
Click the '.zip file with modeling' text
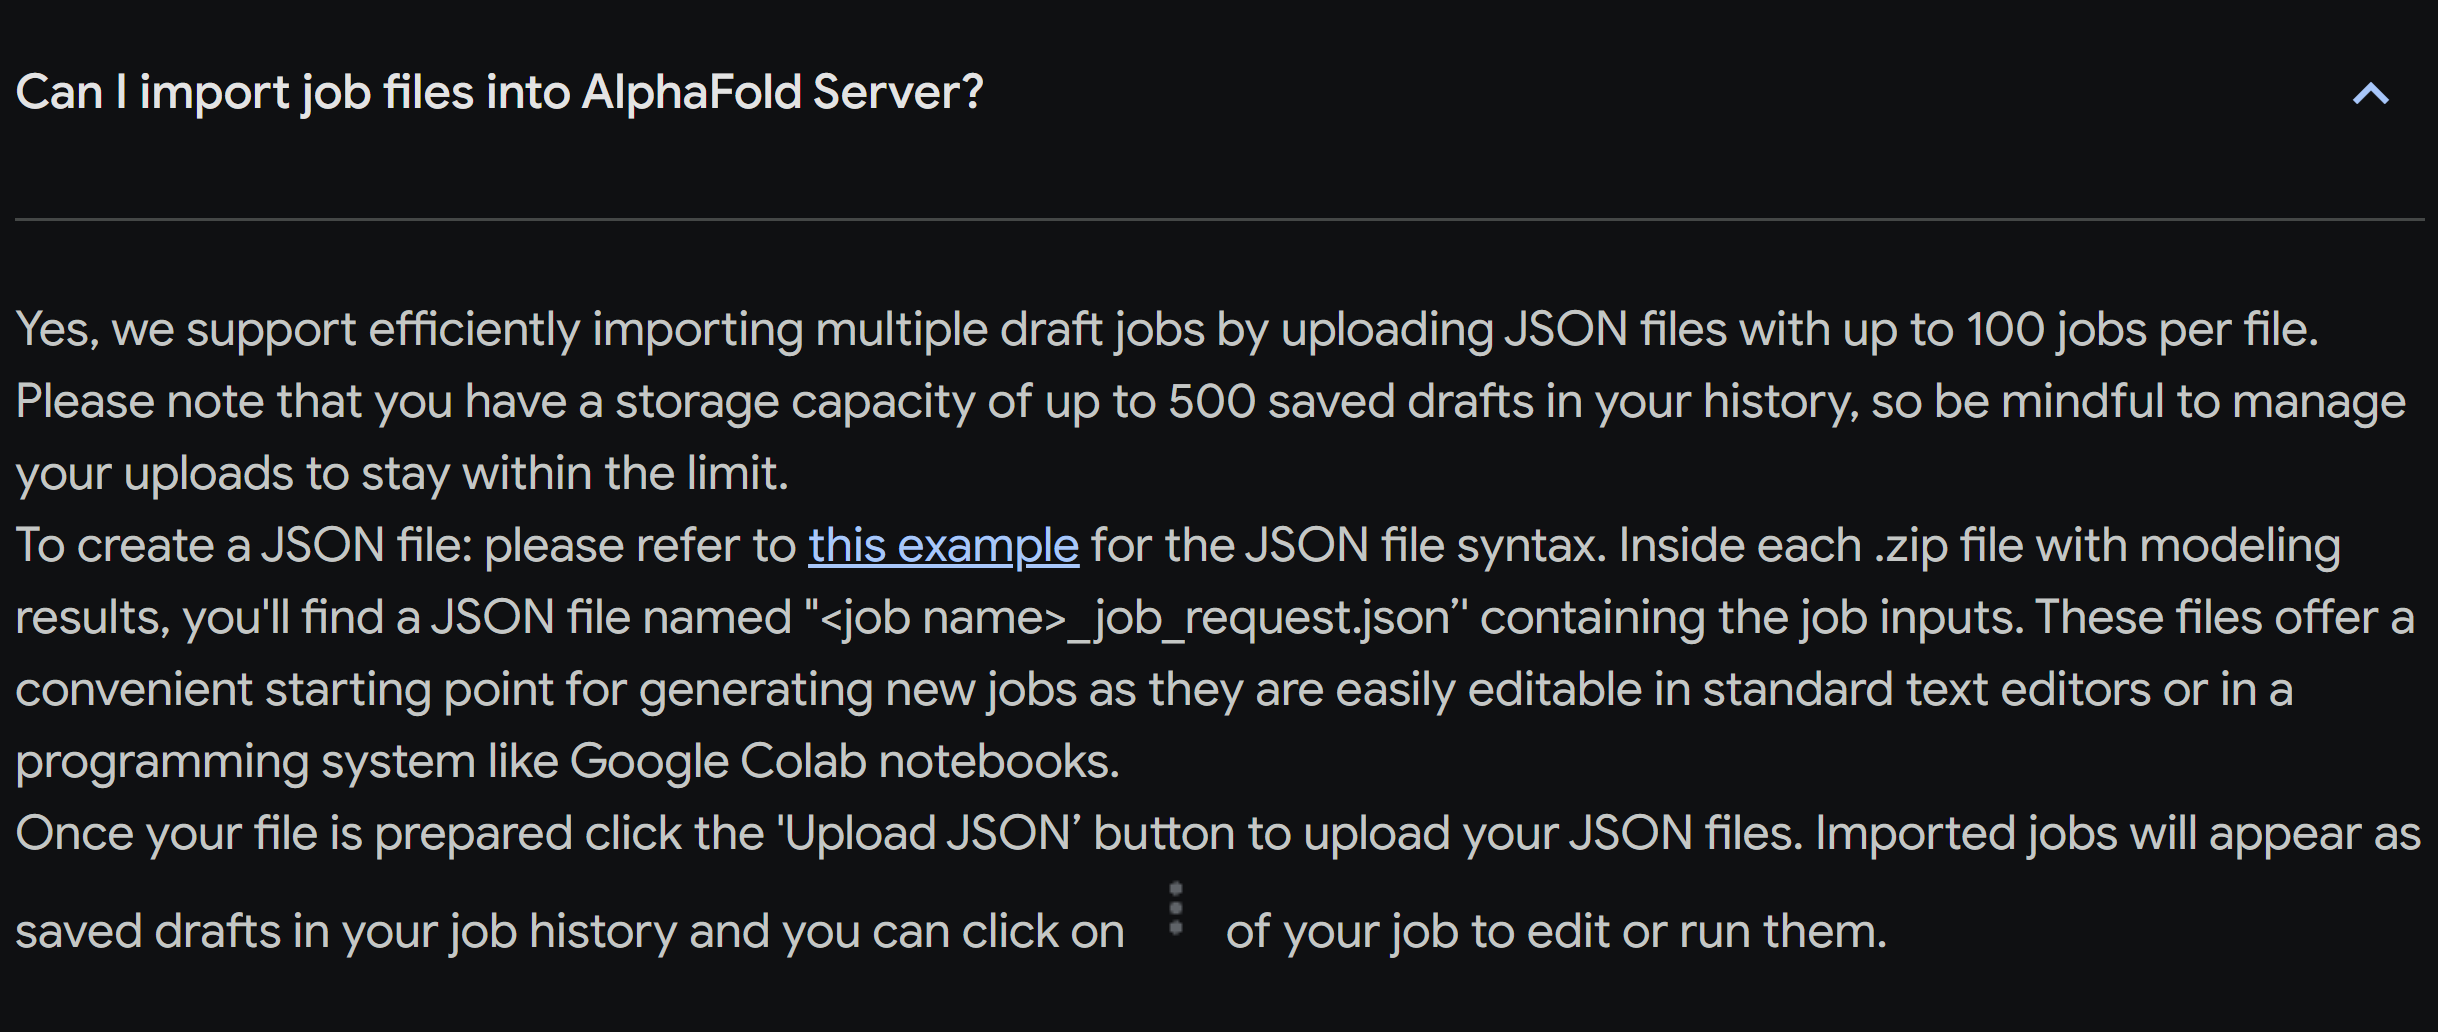pos(2106,546)
